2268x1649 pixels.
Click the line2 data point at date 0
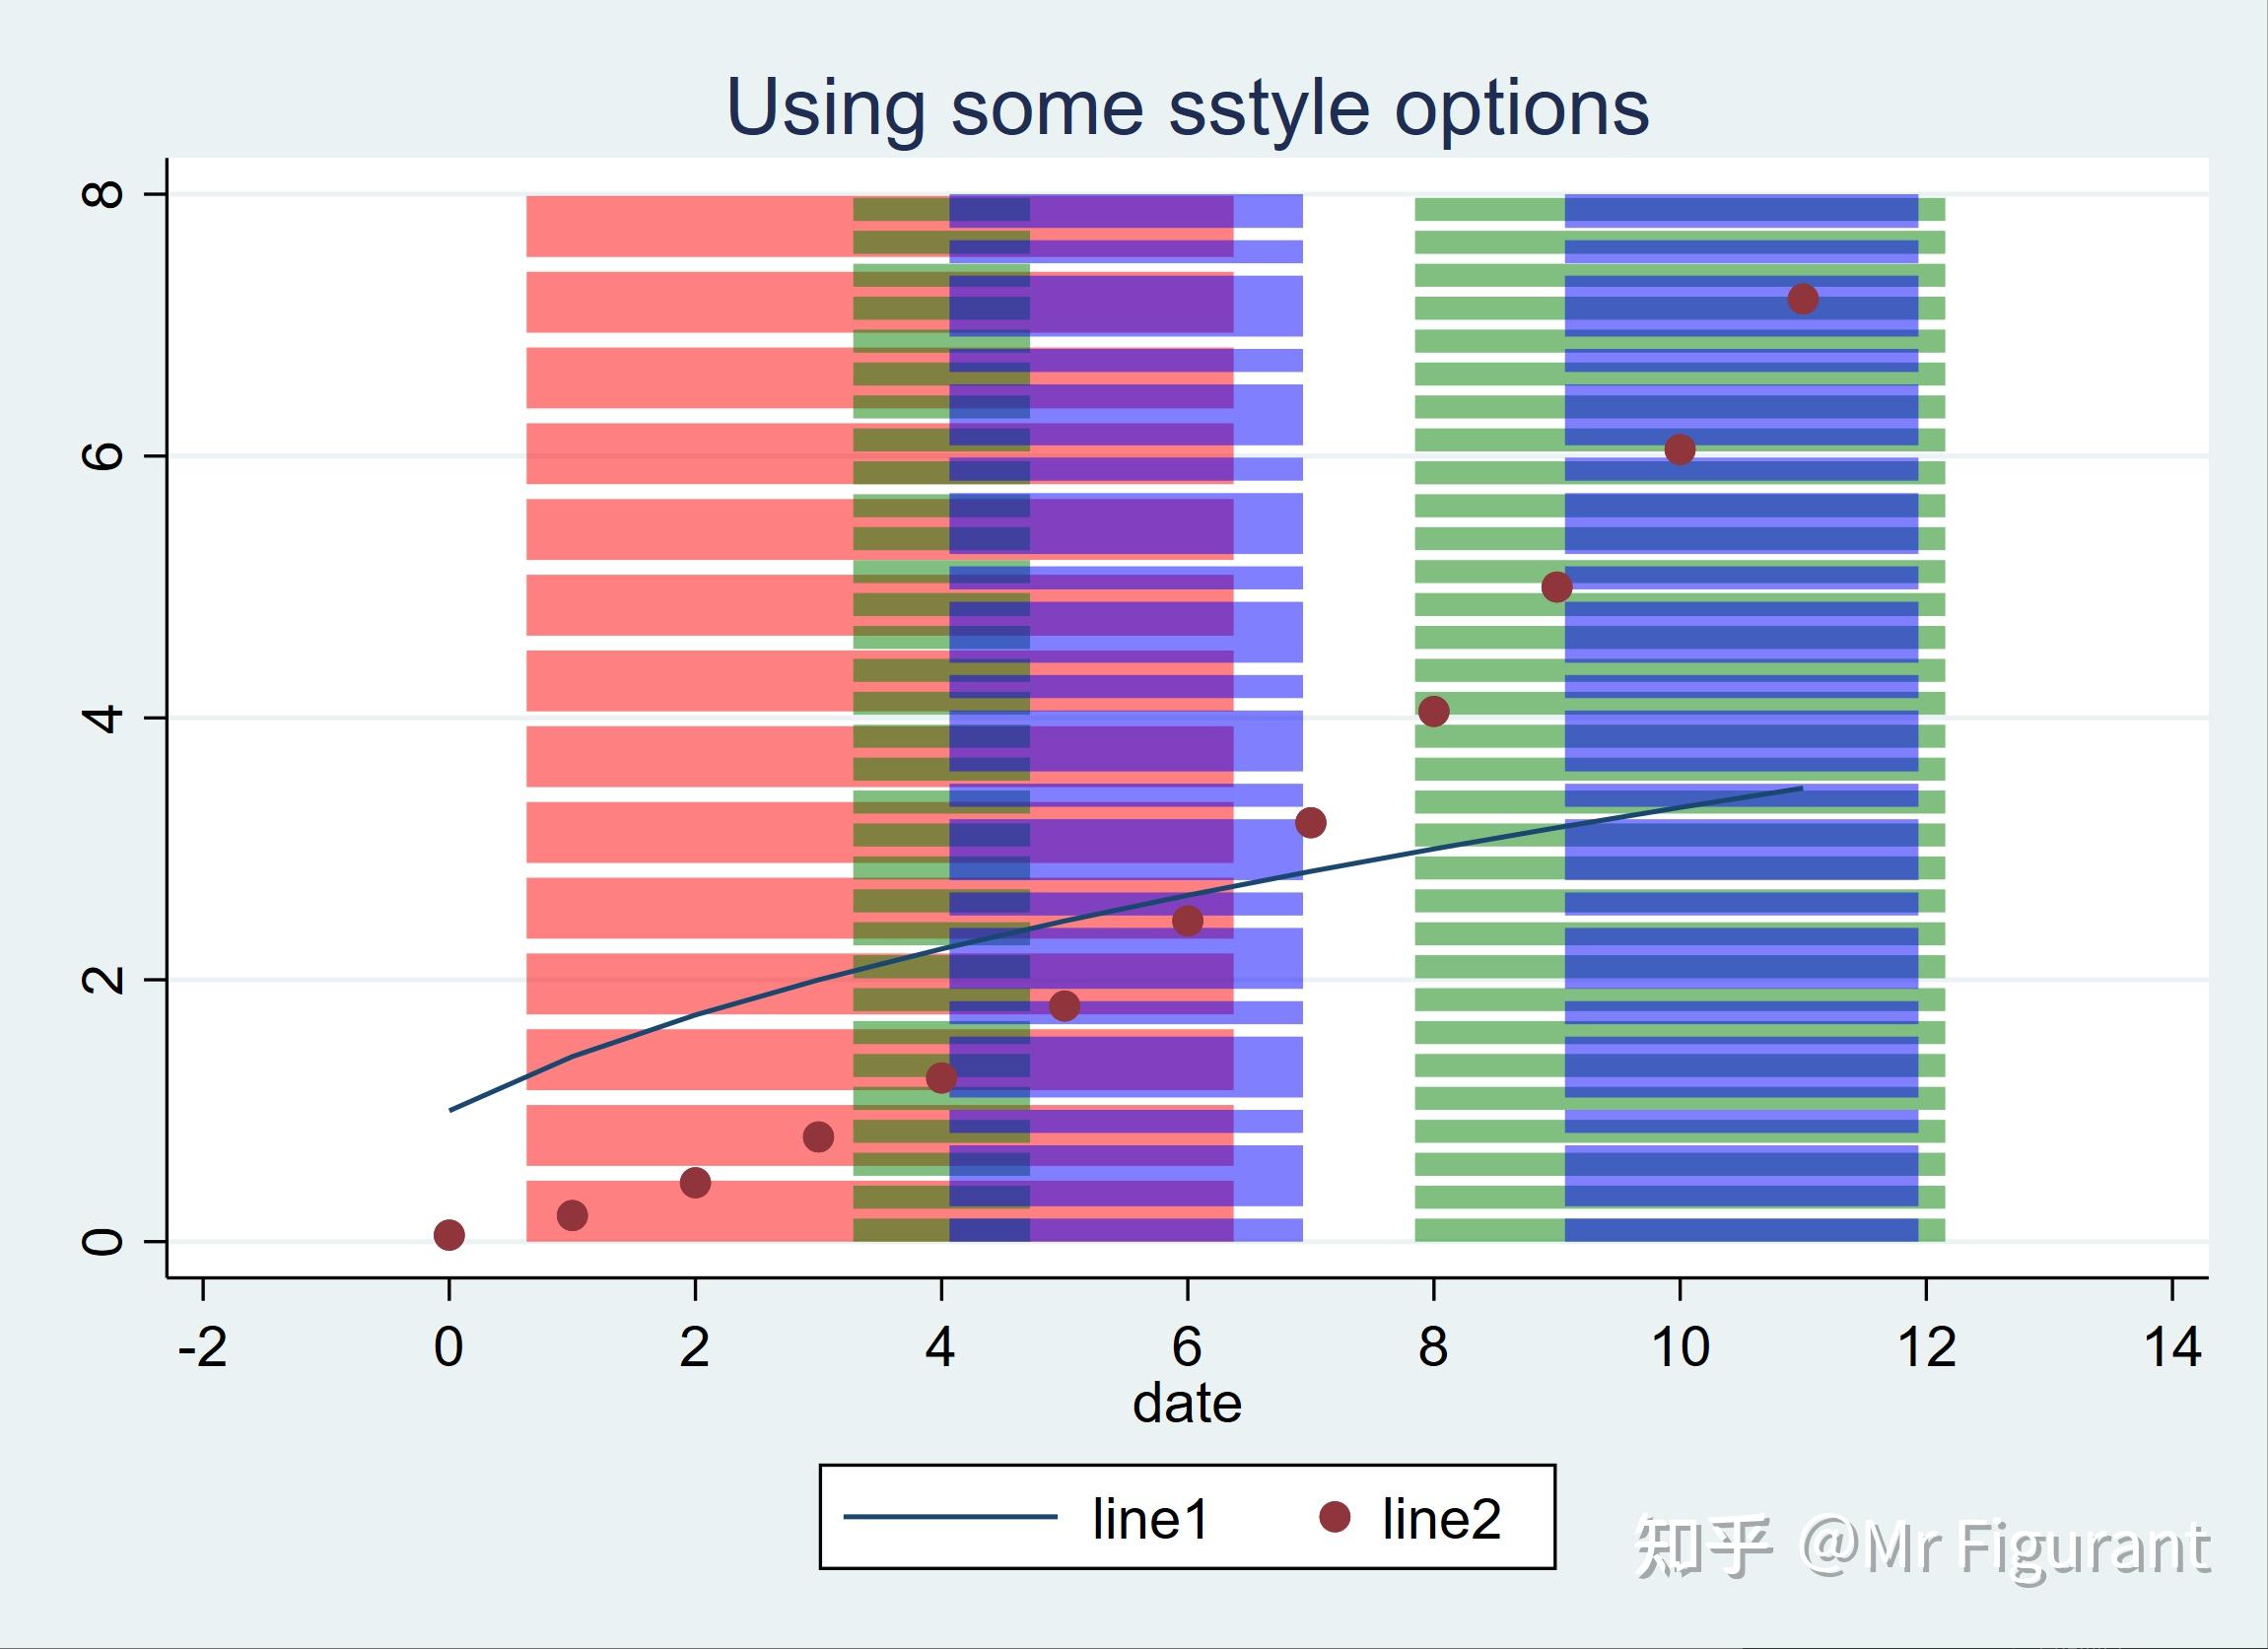[x=449, y=1235]
